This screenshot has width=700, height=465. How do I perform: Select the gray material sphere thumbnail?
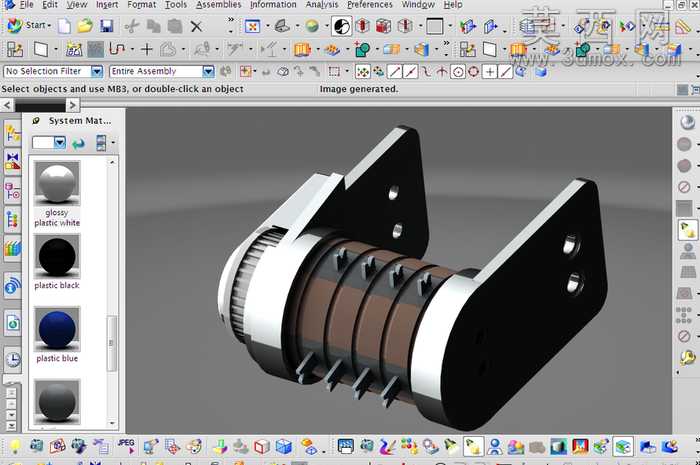coord(57,402)
